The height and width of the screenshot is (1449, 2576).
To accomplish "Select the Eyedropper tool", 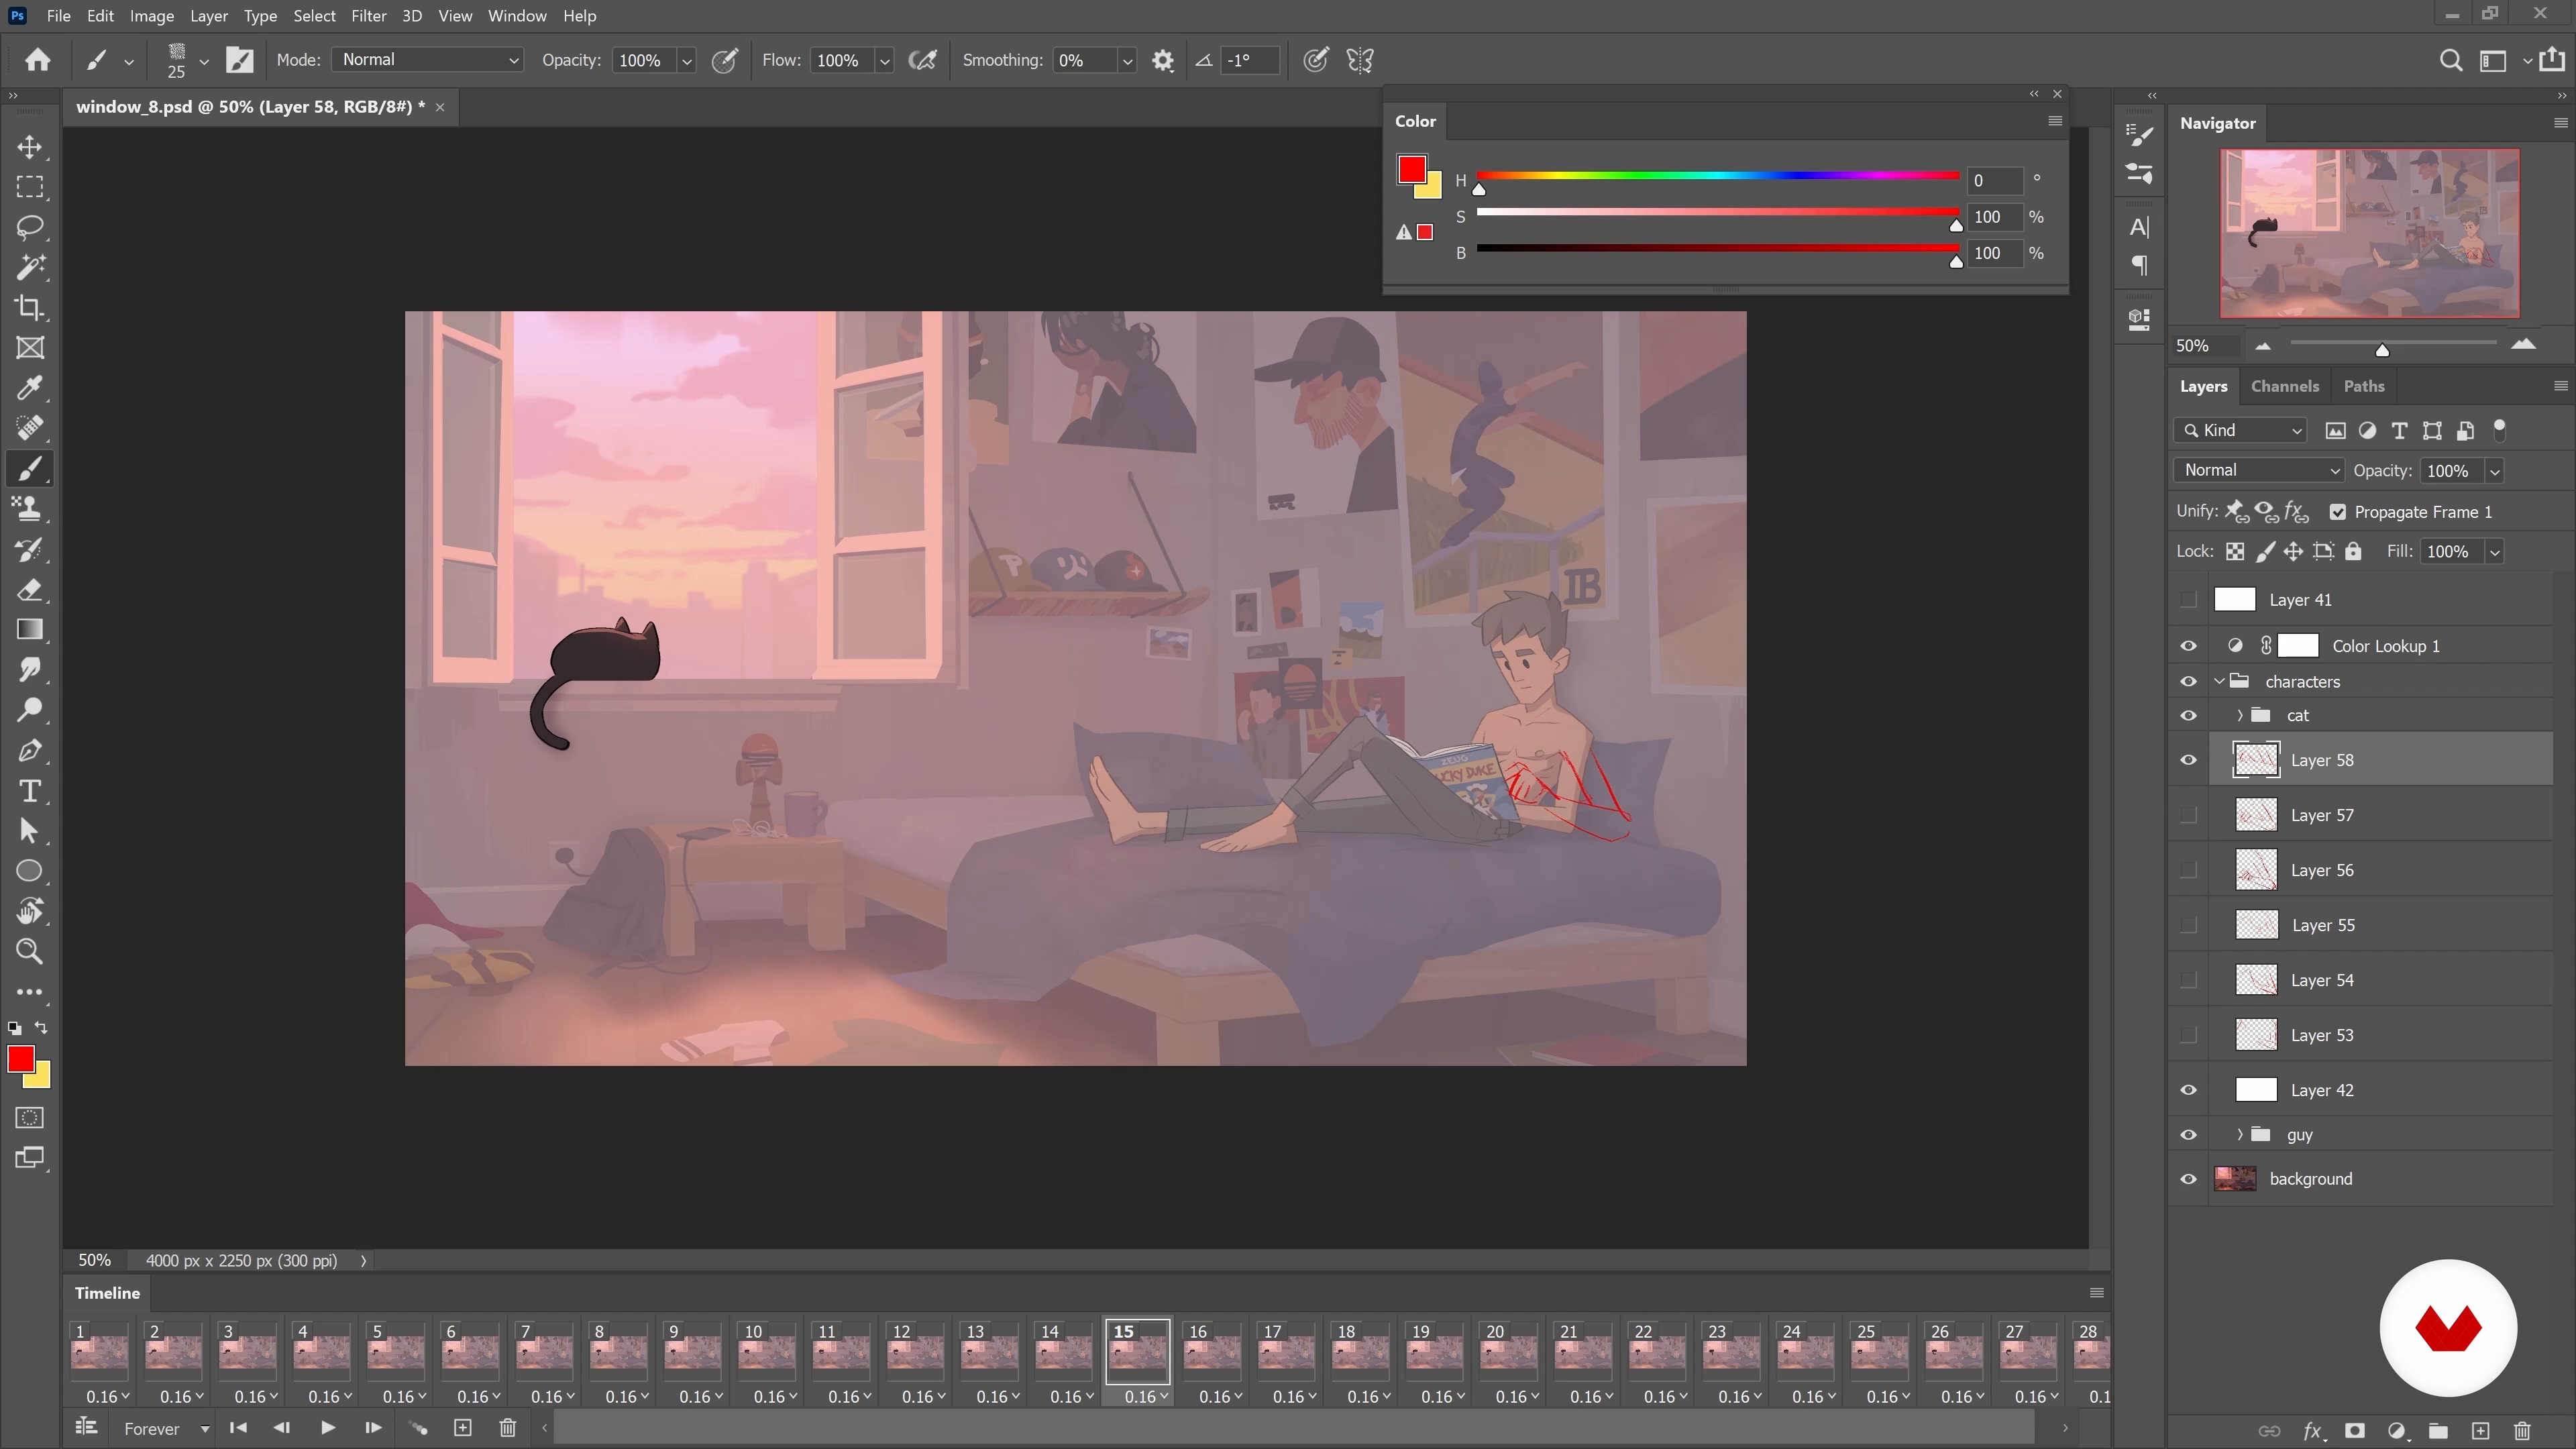I will 30,388.
